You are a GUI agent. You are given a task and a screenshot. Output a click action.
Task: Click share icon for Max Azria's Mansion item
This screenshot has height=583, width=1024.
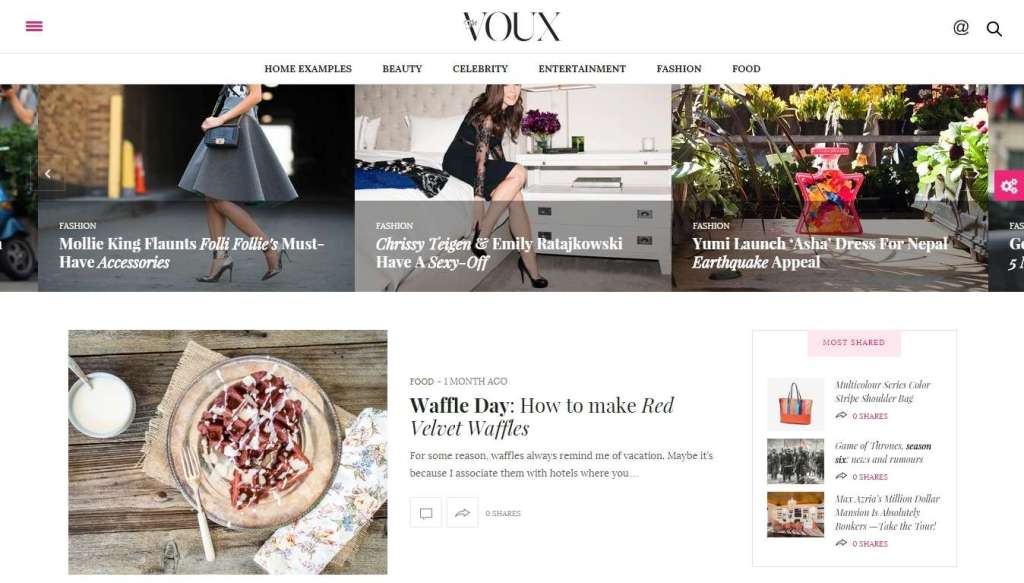(x=841, y=543)
